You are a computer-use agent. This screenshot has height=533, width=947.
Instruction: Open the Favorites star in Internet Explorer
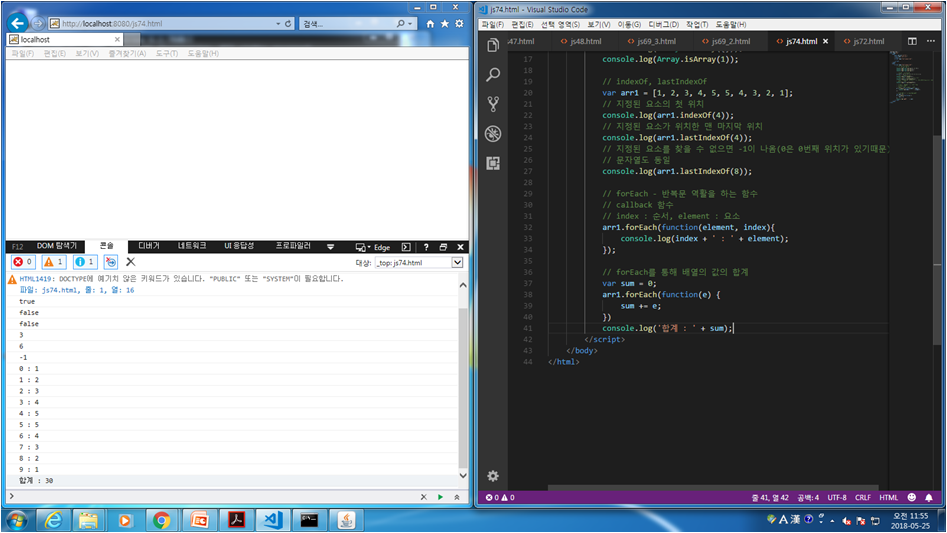pos(445,24)
